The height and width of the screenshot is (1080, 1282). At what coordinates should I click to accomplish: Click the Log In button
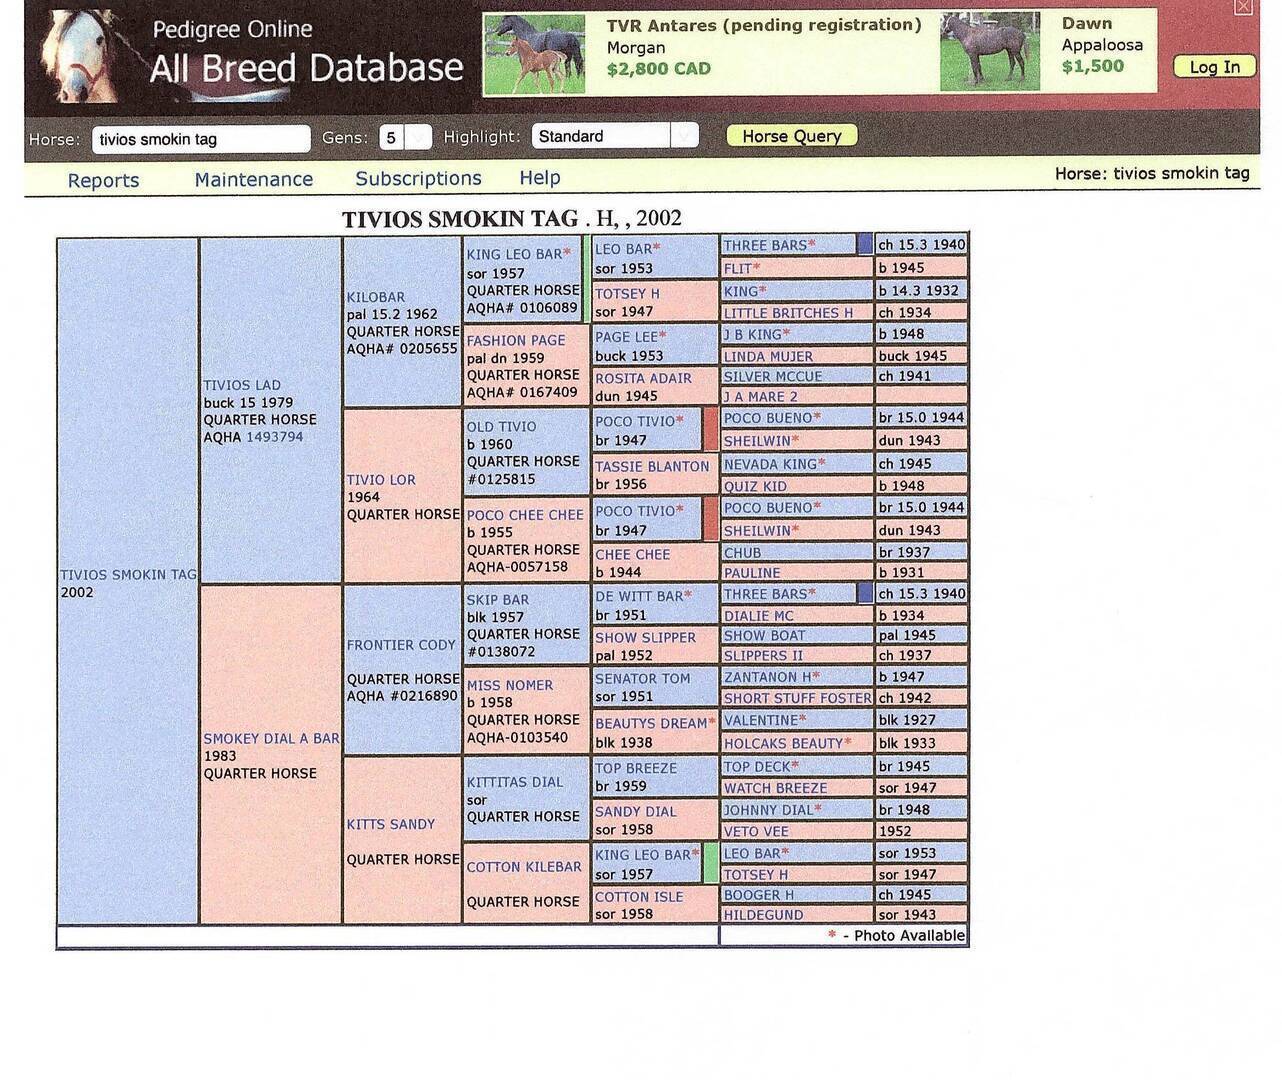click(1214, 67)
